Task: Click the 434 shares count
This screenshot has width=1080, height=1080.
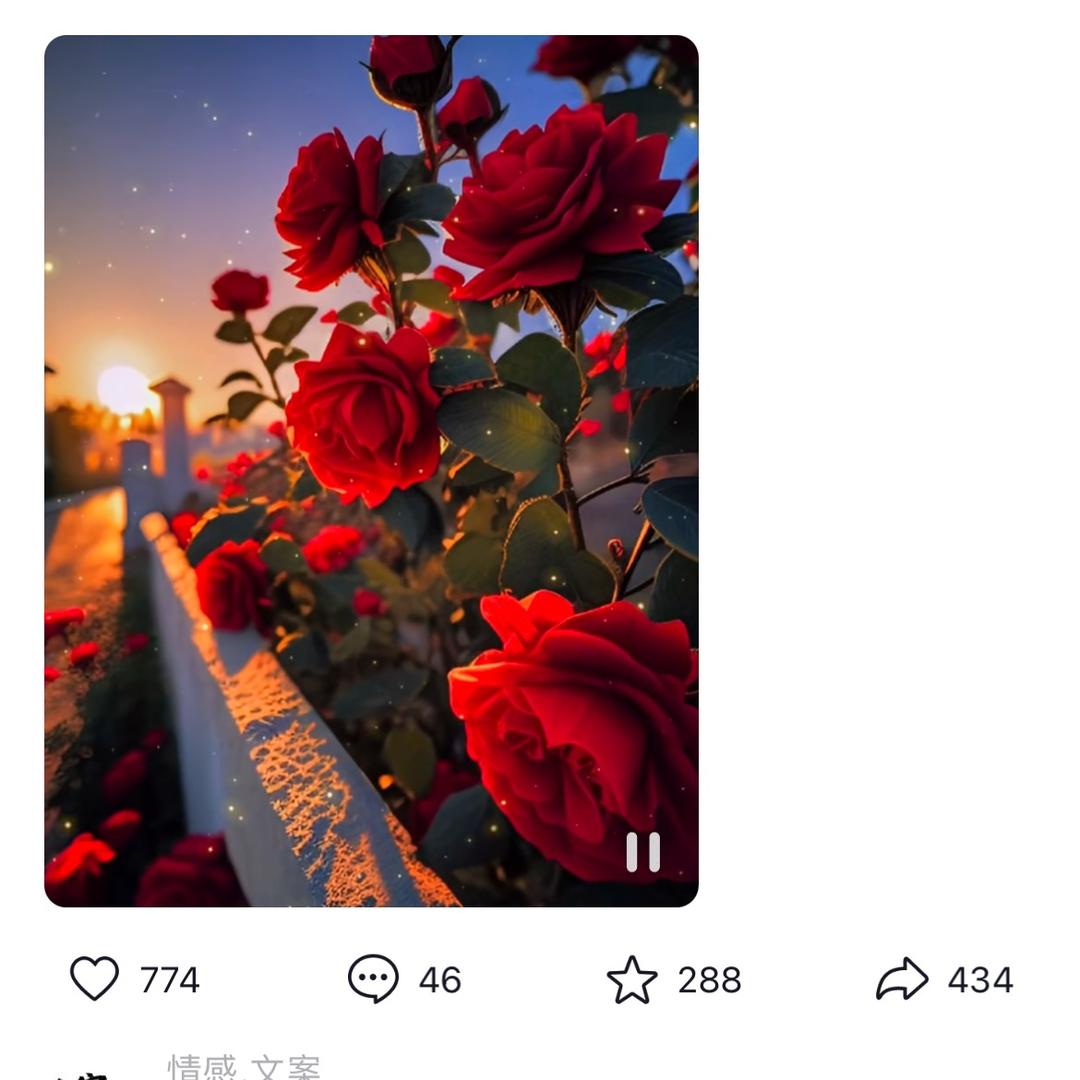Action: pyautogui.click(x=980, y=980)
